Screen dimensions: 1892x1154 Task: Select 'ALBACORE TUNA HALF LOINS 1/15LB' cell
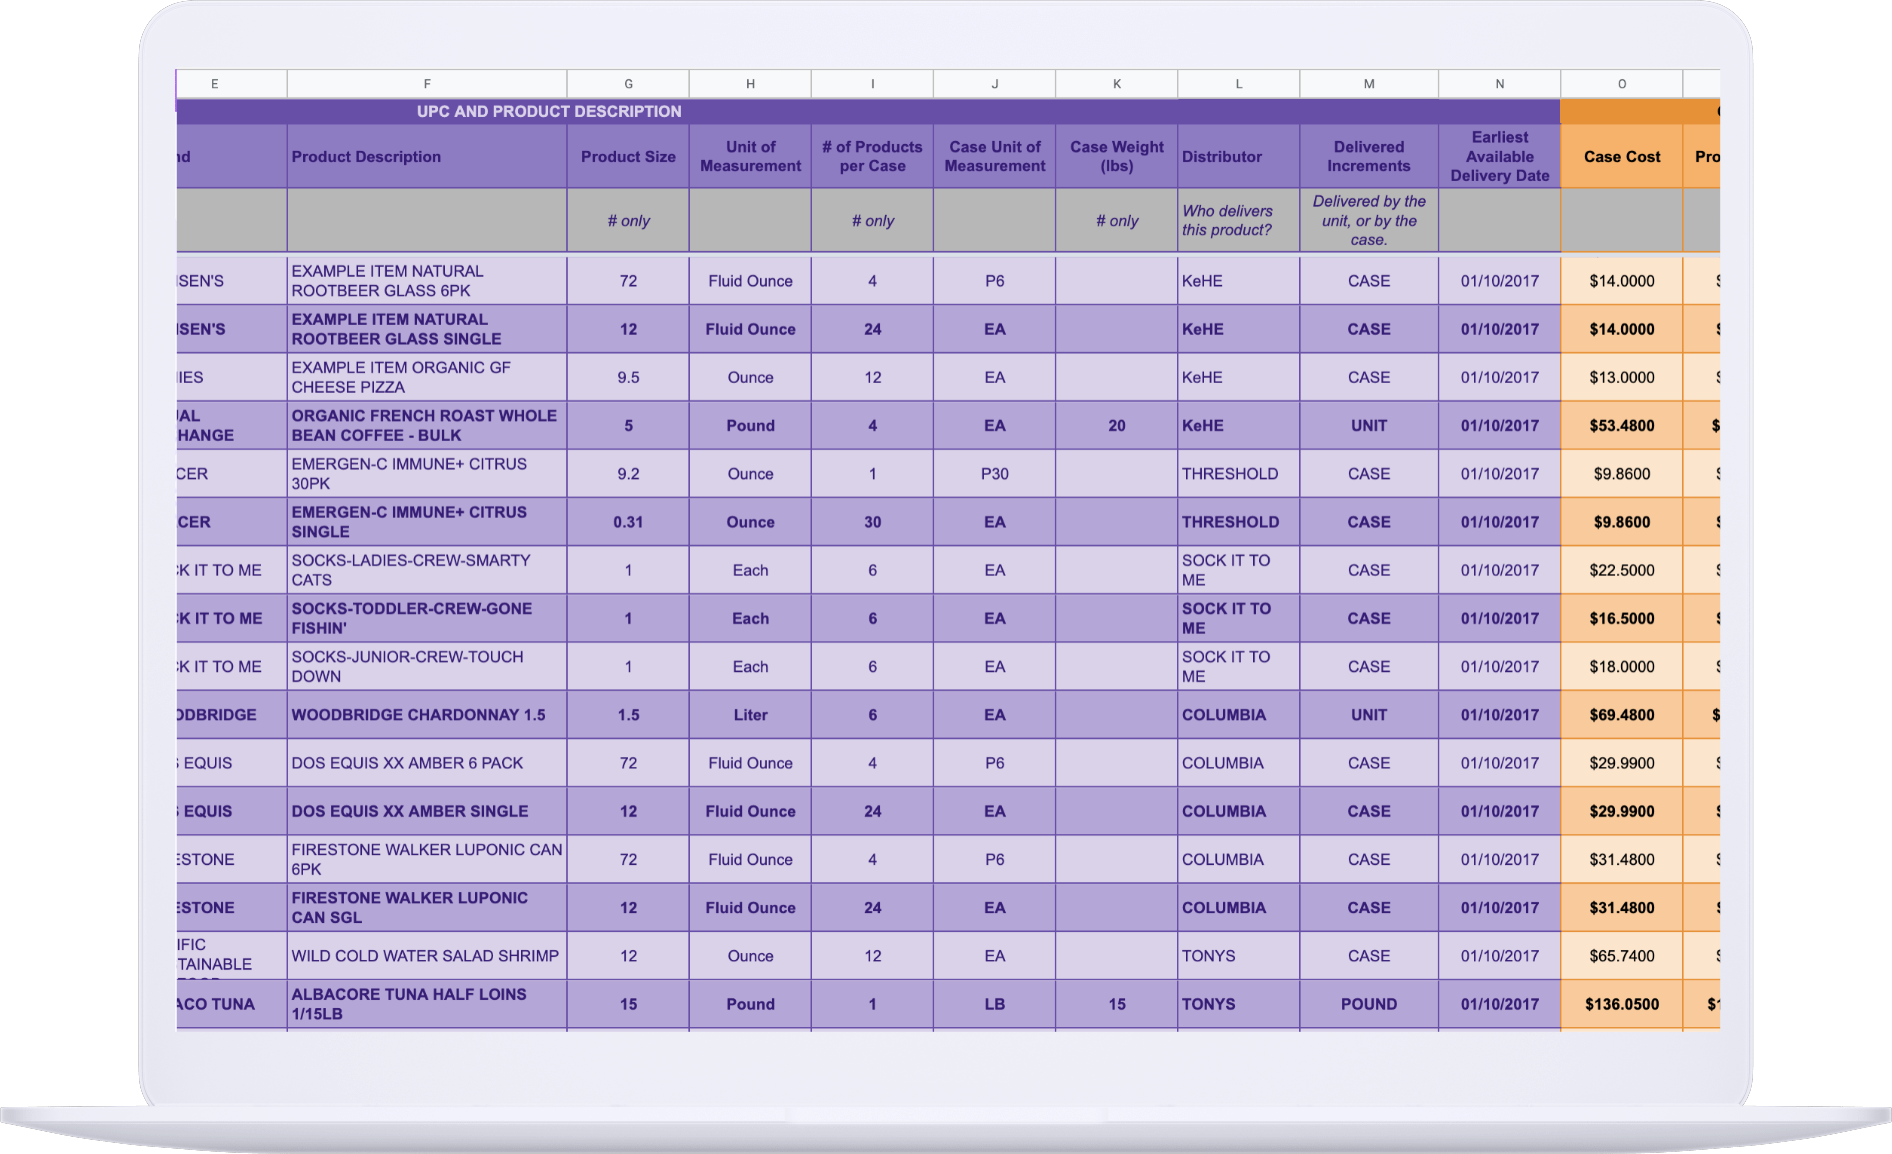[427, 1004]
